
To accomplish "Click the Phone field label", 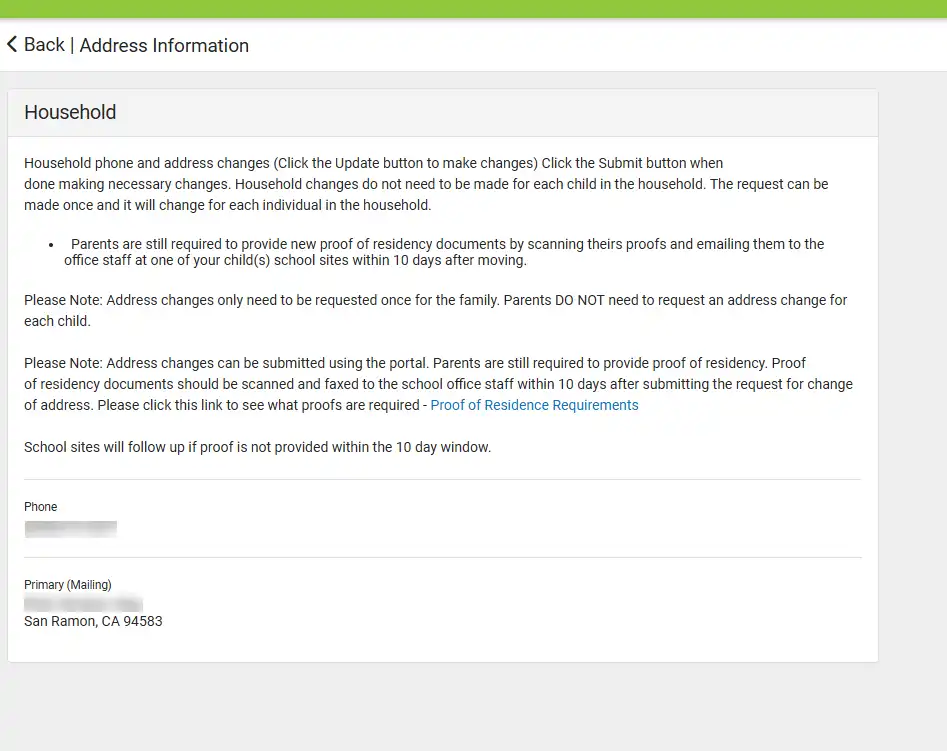I will click(40, 506).
